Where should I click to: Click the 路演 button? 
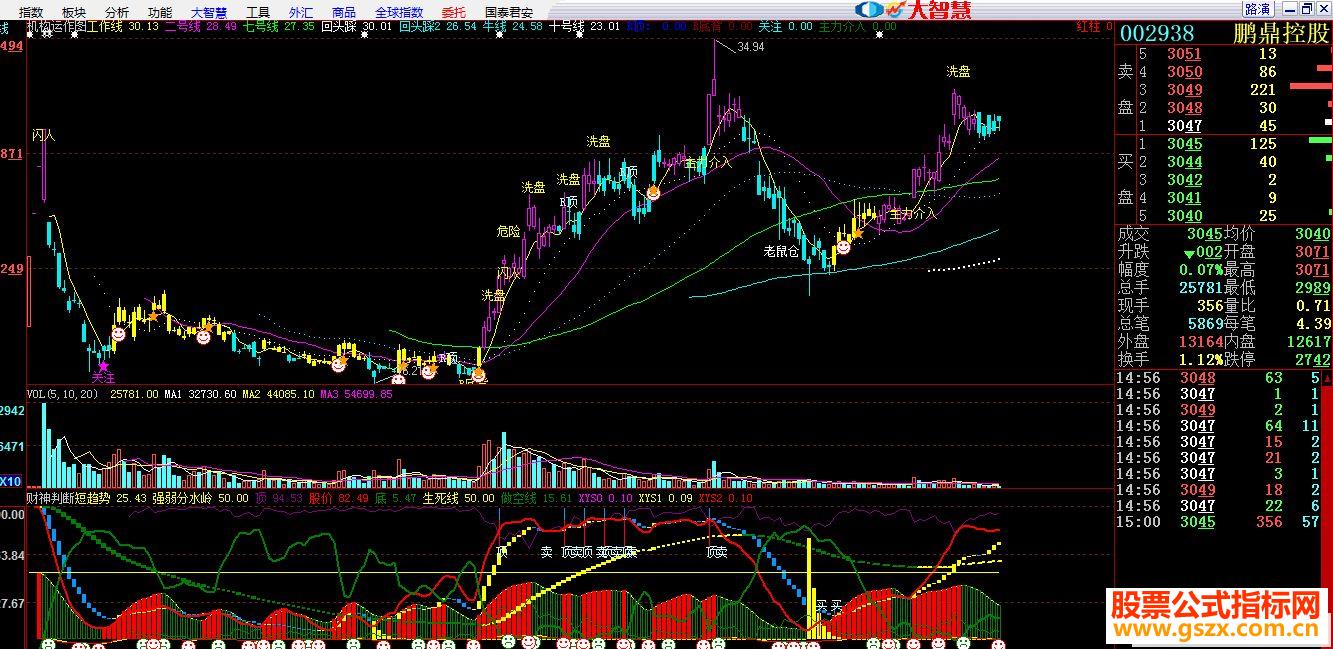point(1258,10)
